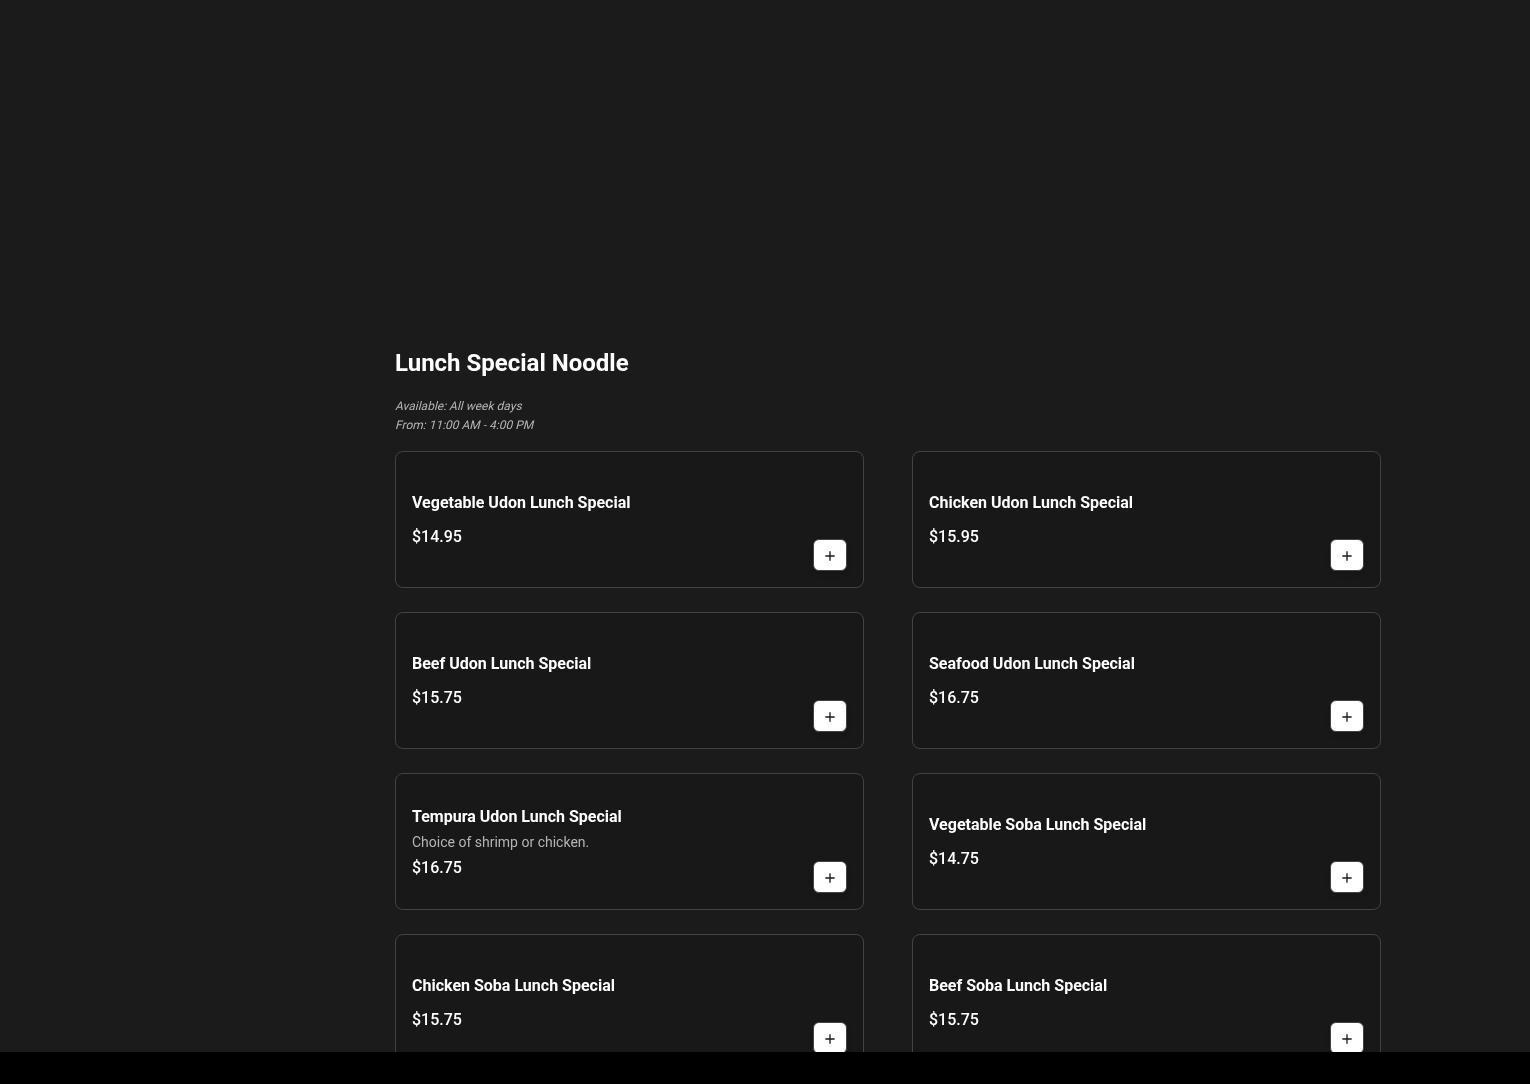
Task: Open Chicken Udon Lunch Special item title
Action: click(x=1030, y=502)
